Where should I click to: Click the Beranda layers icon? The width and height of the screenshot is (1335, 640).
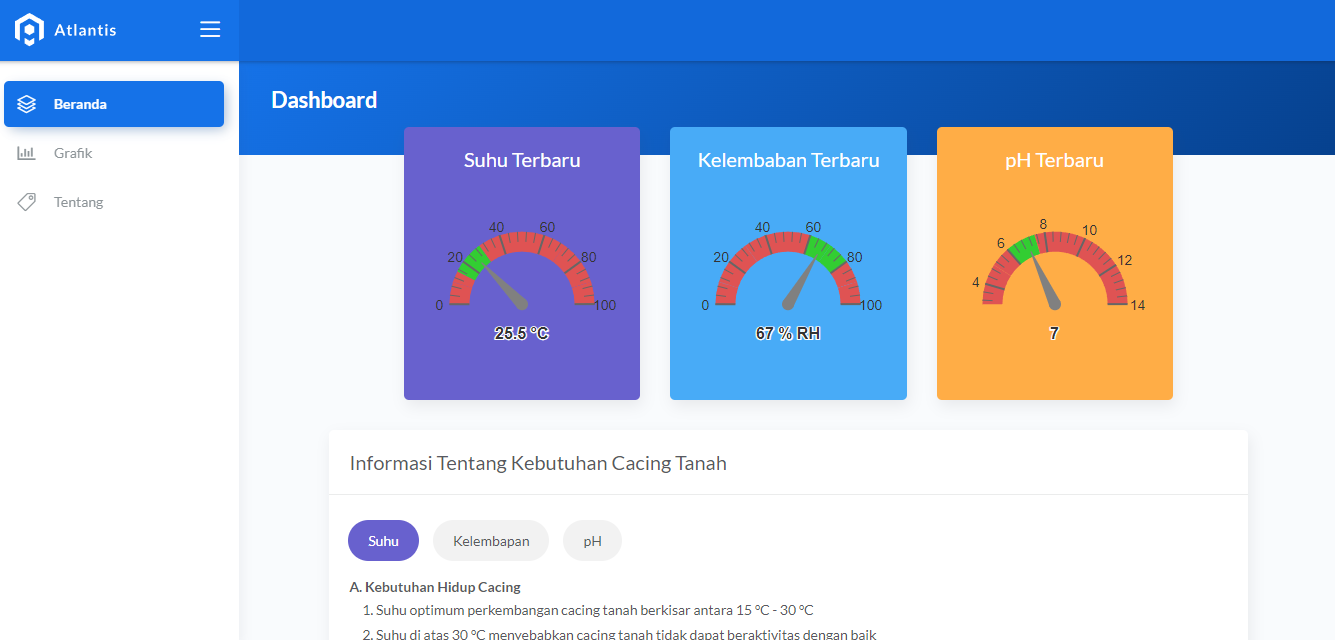tap(27, 104)
